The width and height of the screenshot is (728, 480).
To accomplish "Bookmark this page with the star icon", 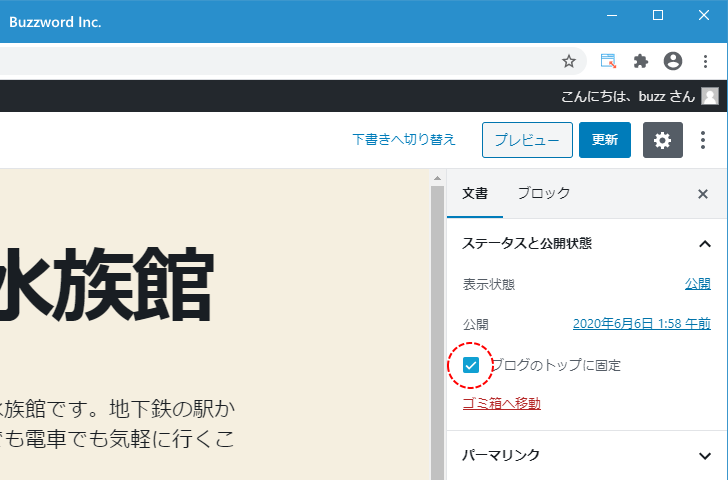I will (x=569, y=61).
